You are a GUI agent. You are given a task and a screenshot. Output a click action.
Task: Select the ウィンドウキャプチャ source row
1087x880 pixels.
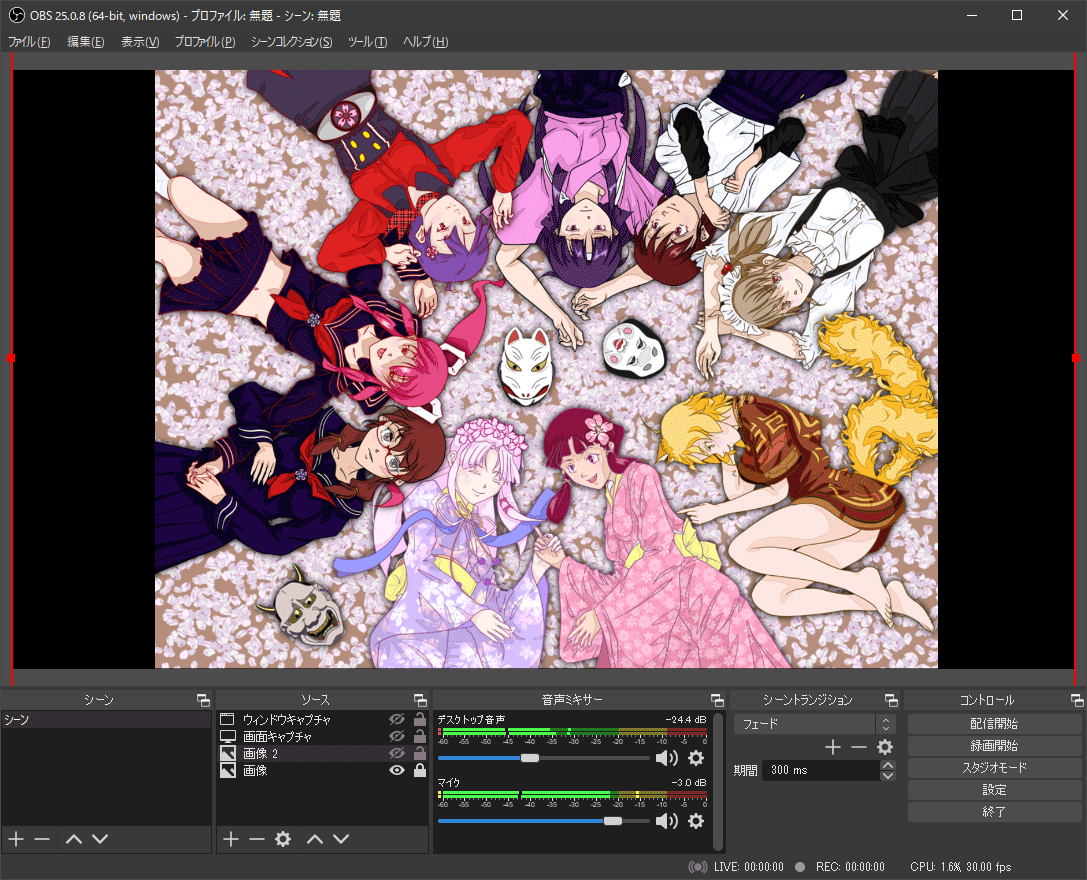tap(322, 719)
